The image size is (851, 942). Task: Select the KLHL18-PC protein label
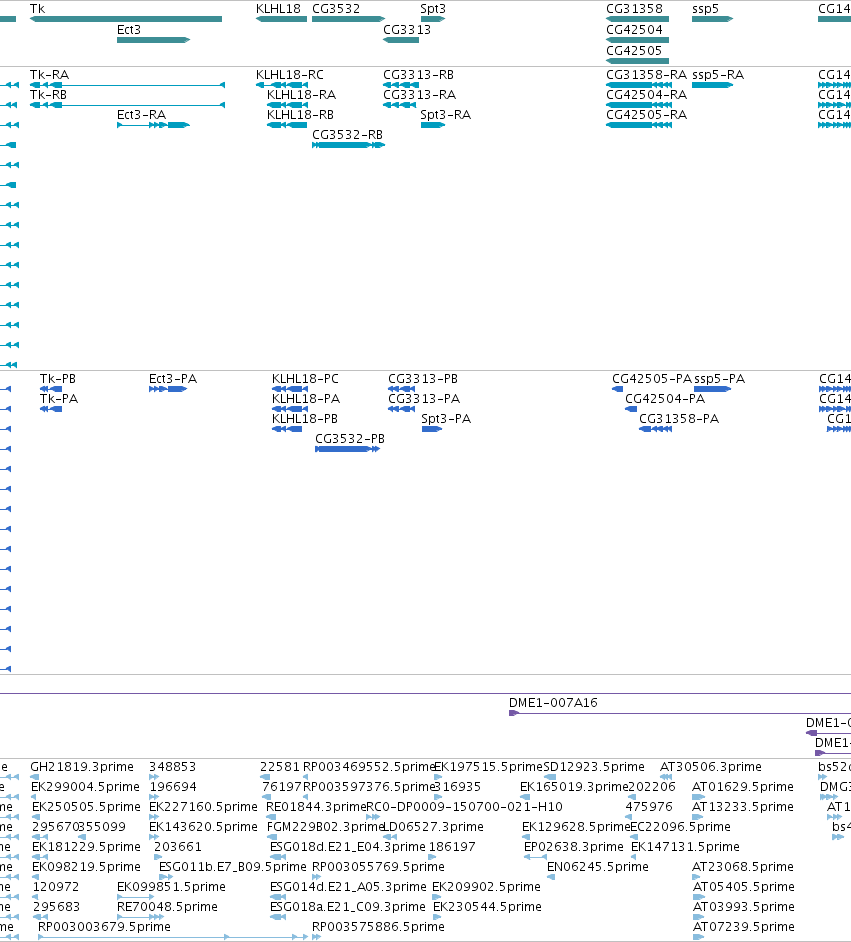point(305,378)
